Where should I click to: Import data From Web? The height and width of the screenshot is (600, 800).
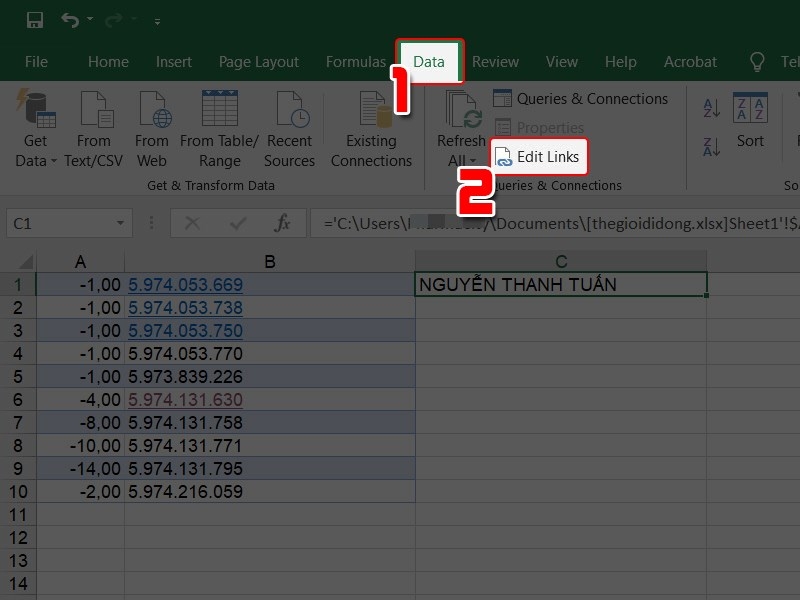[x=152, y=129]
